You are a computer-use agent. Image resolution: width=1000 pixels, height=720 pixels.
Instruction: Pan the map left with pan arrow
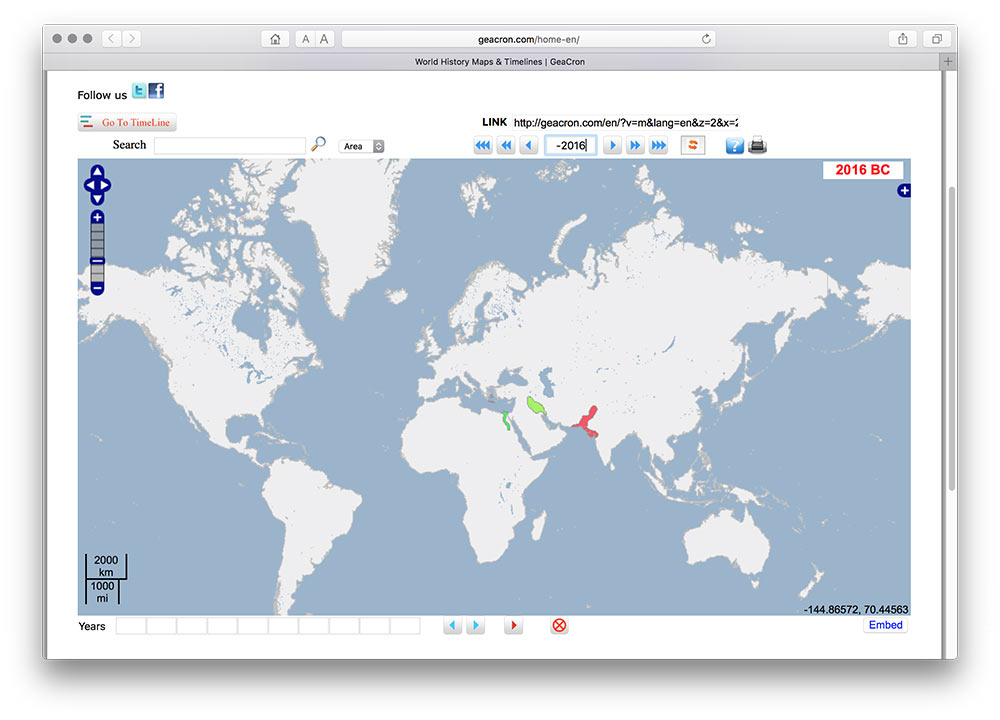[x=90, y=186]
